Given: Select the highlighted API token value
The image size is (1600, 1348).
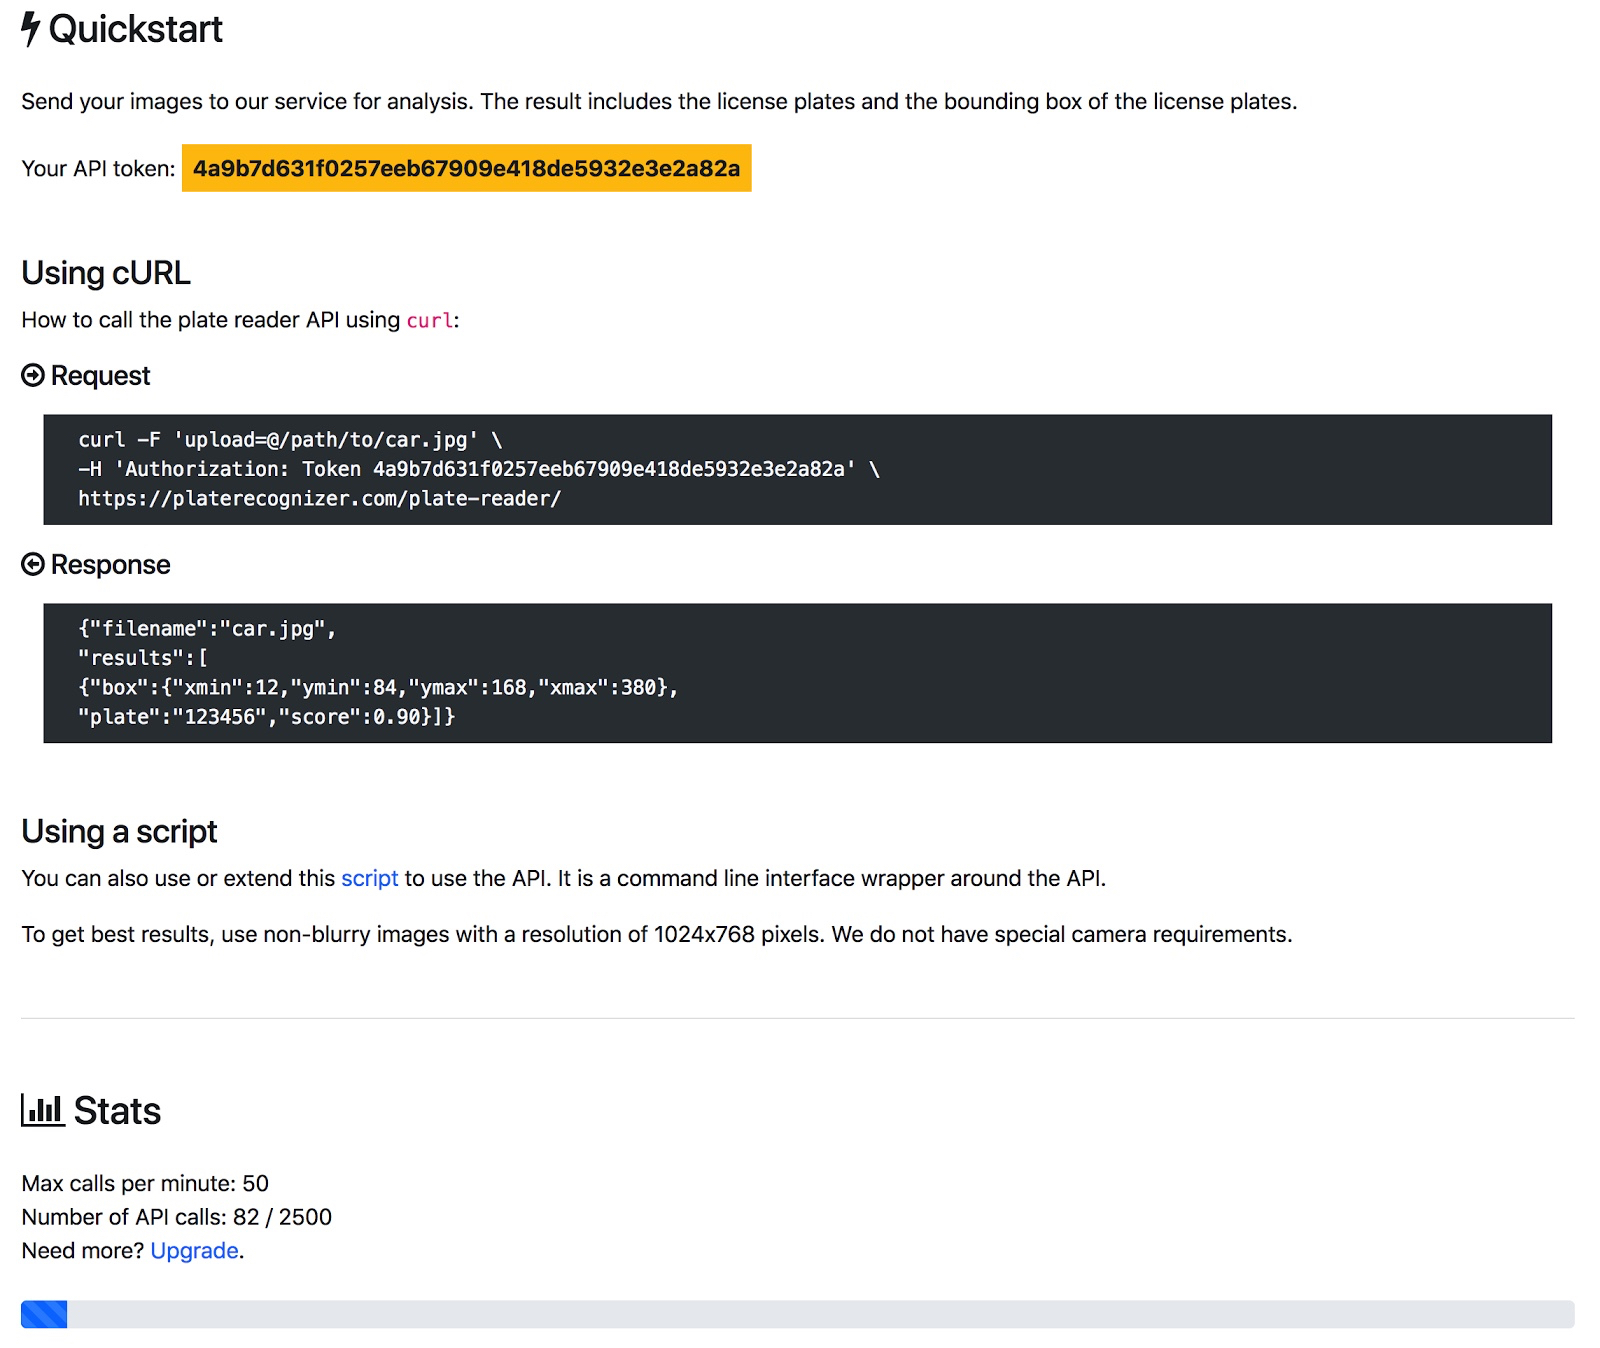Looking at the screenshot, I should pyautogui.click(x=466, y=168).
